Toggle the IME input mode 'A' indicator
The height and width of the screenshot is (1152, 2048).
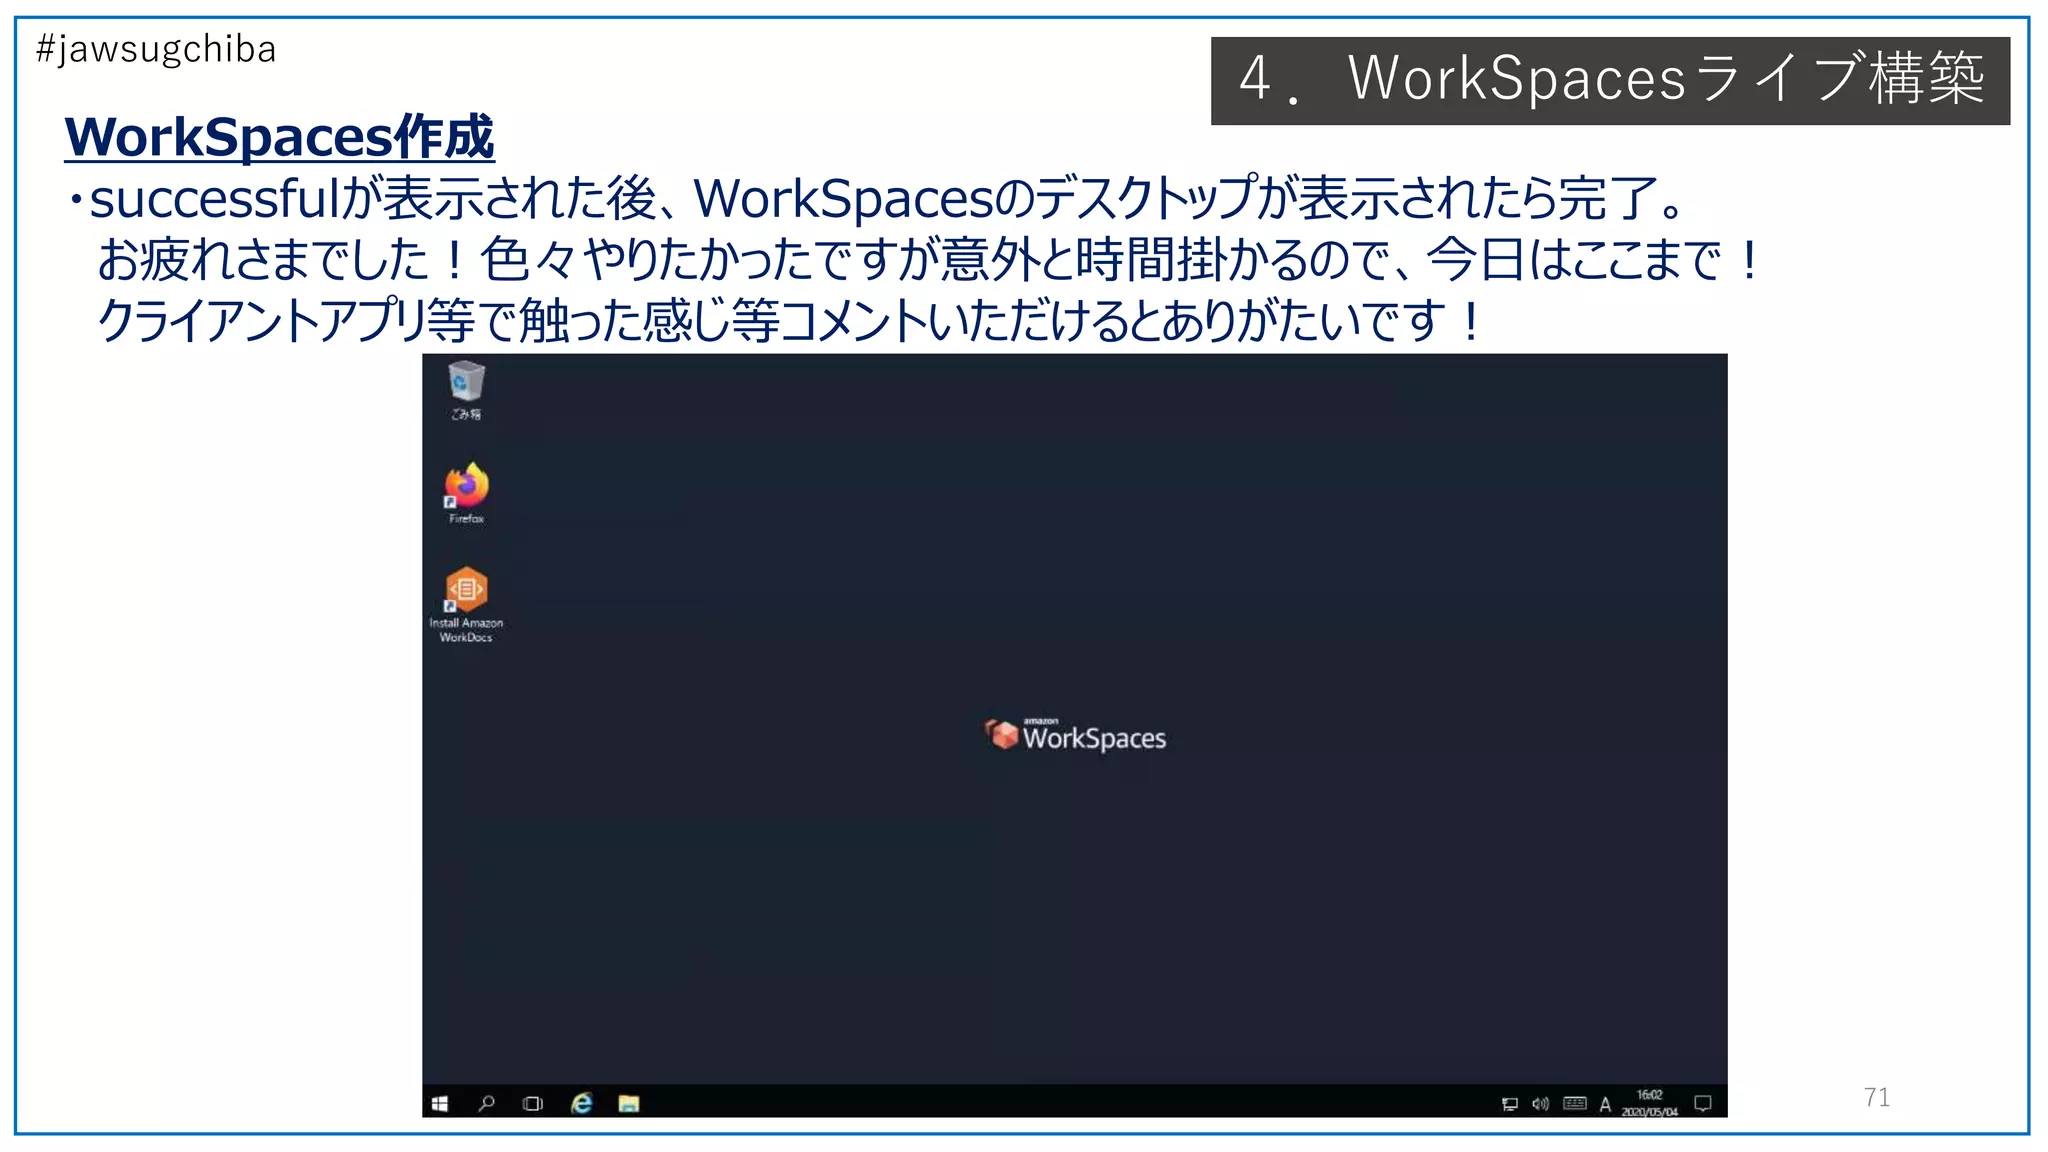[x=1605, y=1105]
